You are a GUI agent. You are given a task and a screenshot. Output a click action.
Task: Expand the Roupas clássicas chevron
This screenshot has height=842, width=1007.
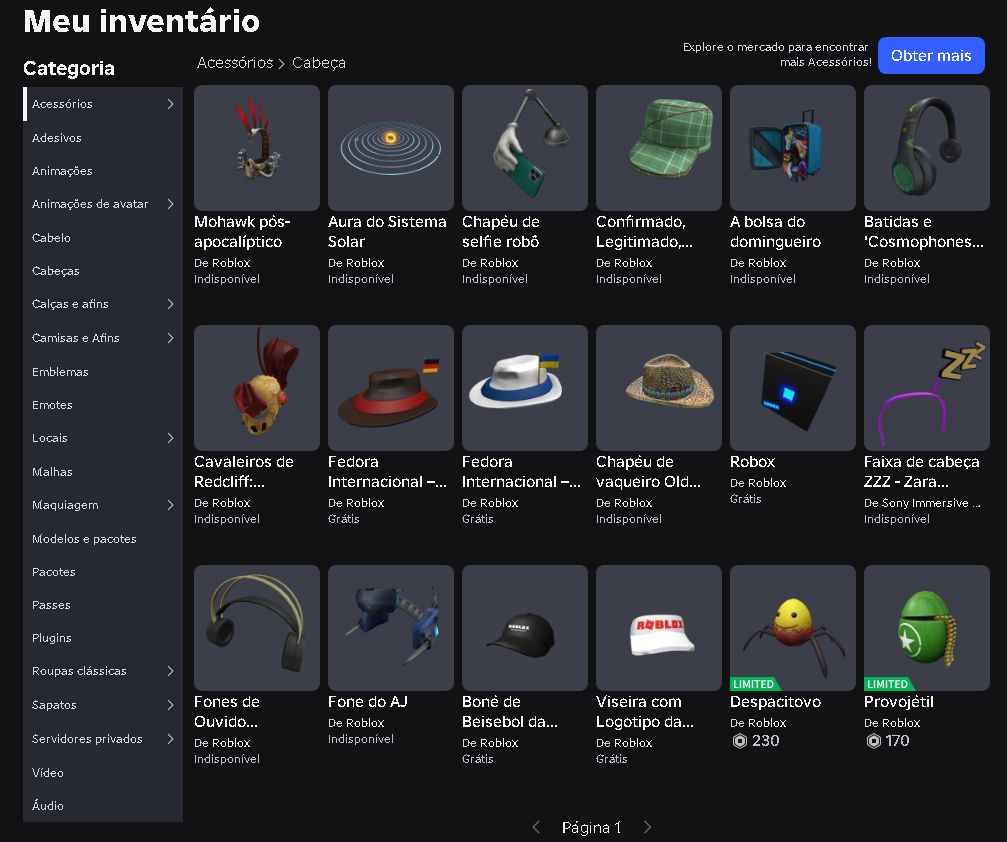click(x=170, y=671)
